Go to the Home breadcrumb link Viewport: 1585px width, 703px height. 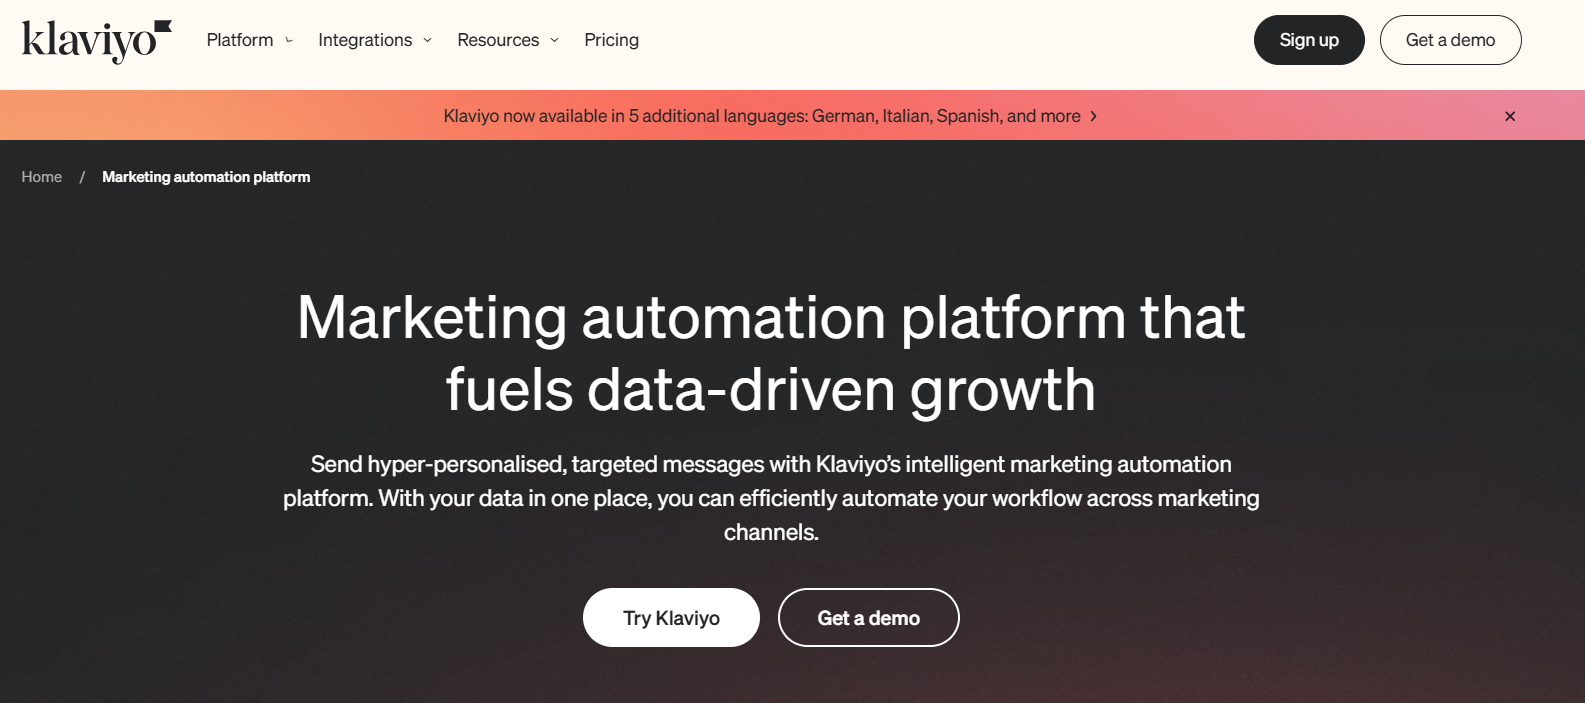tap(42, 177)
